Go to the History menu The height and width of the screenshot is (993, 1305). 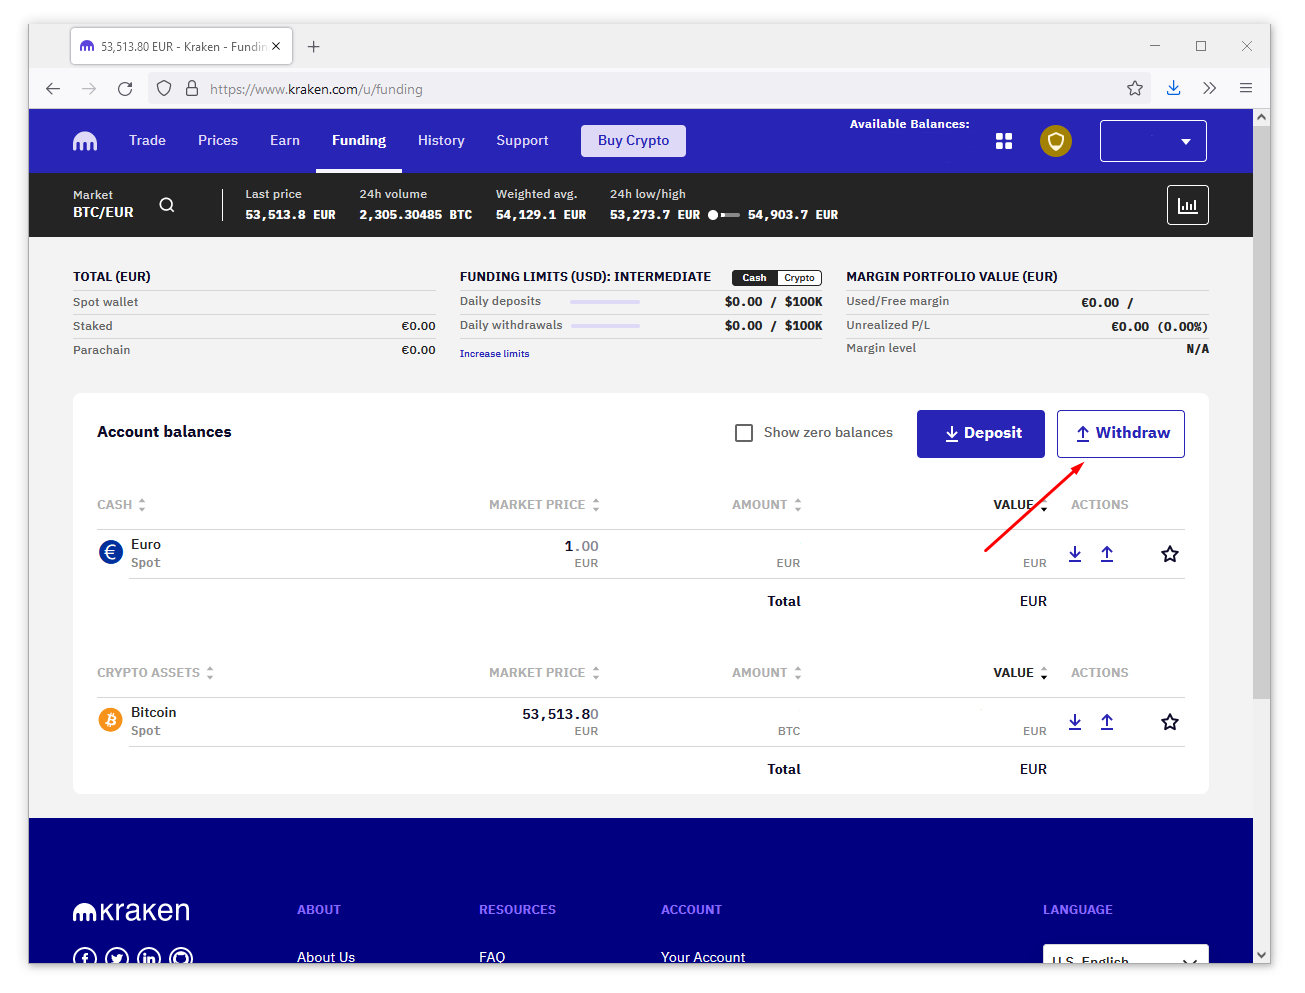(441, 141)
